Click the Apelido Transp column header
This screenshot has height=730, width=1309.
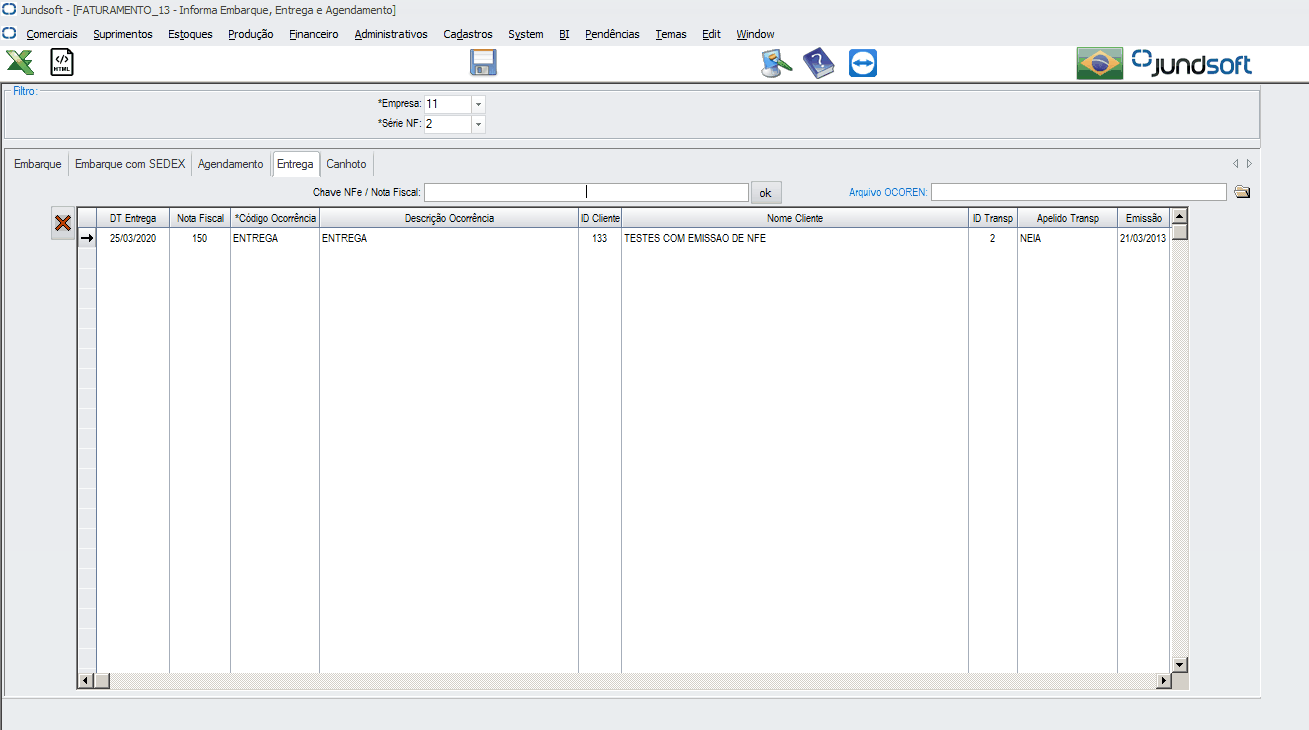(1067, 218)
